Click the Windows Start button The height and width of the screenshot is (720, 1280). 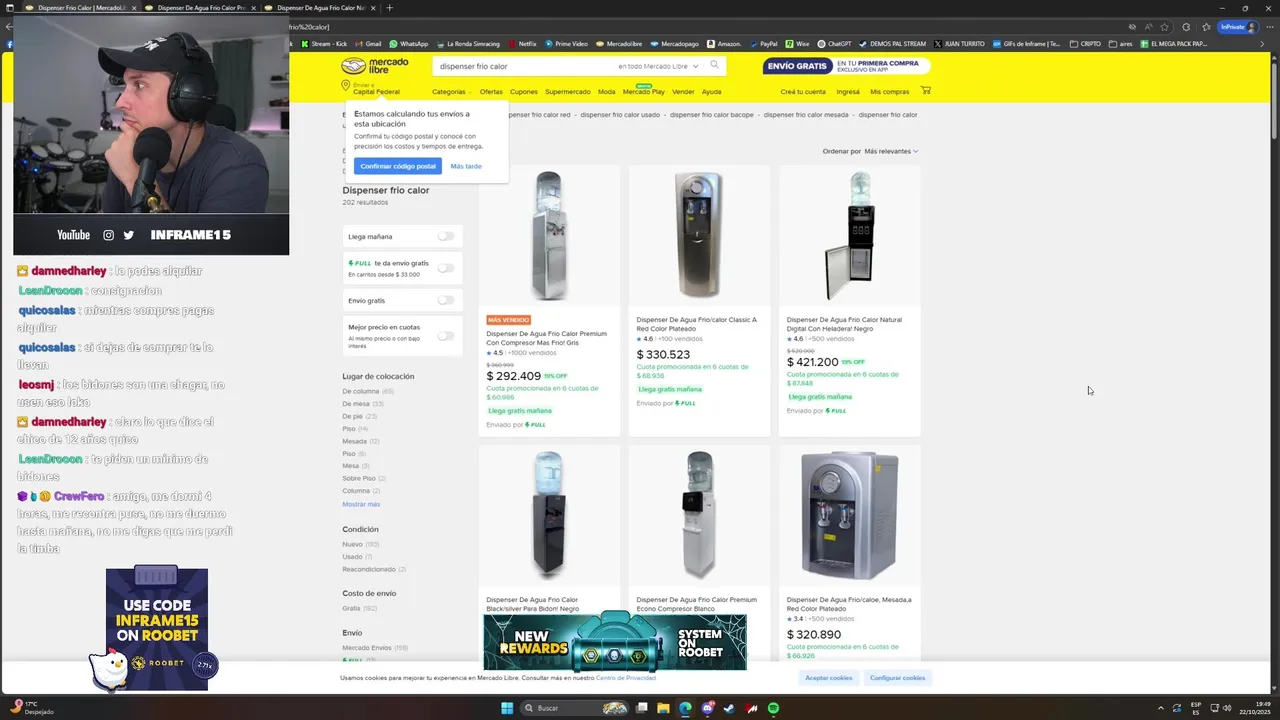(x=507, y=708)
